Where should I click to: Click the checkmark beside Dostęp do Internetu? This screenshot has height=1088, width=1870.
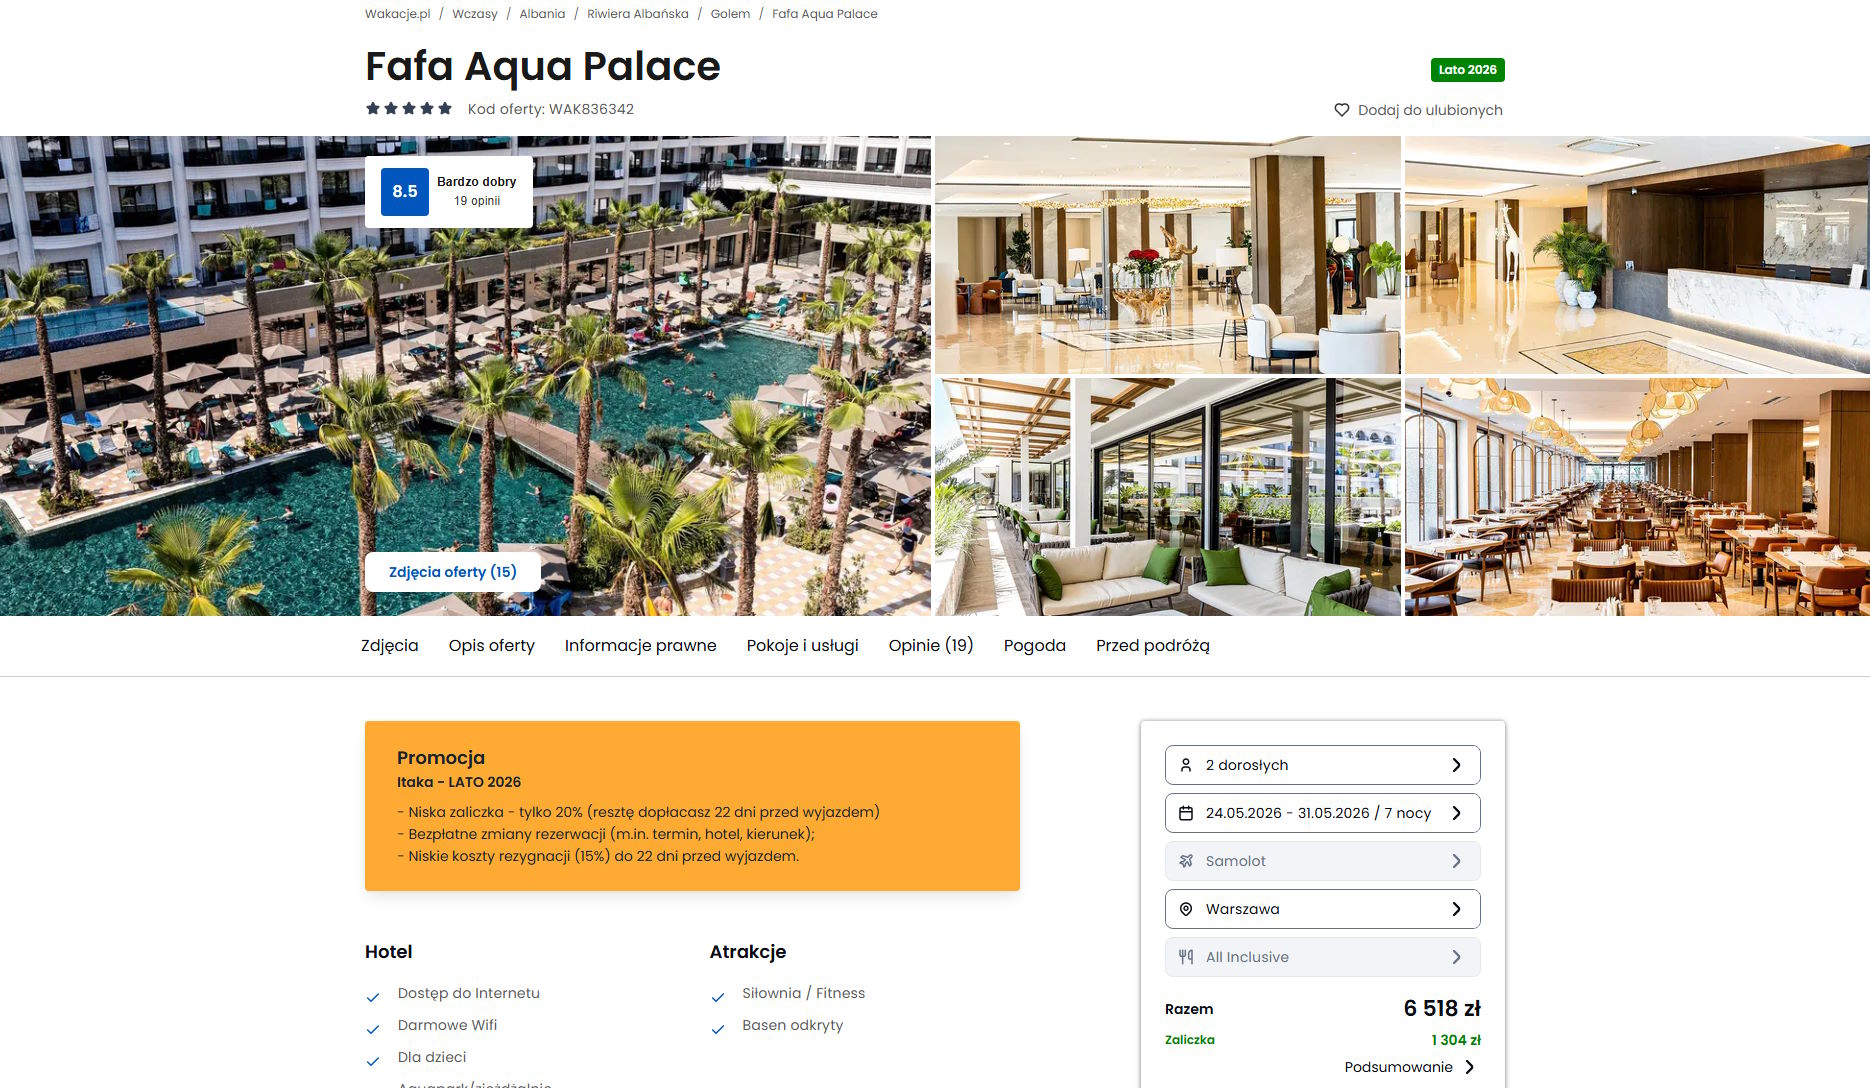coord(373,997)
